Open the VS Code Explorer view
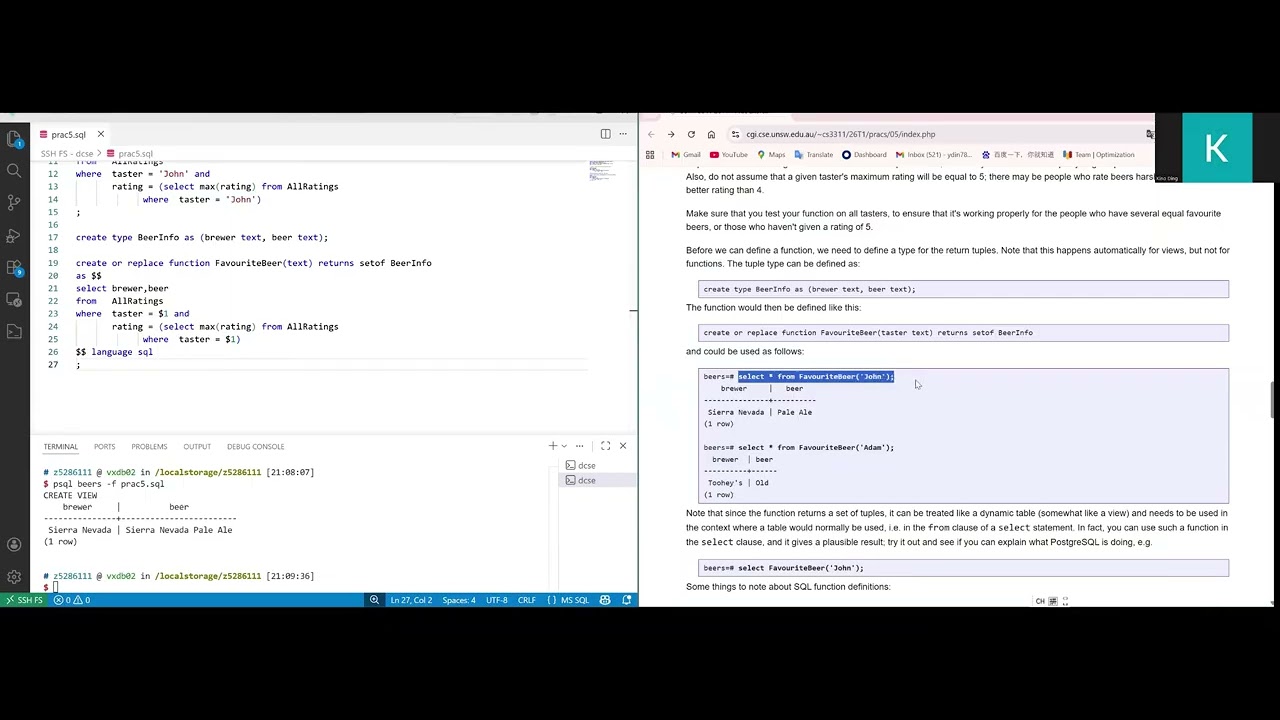The width and height of the screenshot is (1280, 720). 14,139
